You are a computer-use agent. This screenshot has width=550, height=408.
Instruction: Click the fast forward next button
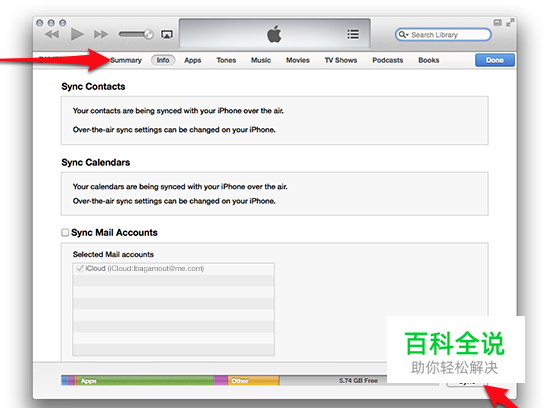101,34
